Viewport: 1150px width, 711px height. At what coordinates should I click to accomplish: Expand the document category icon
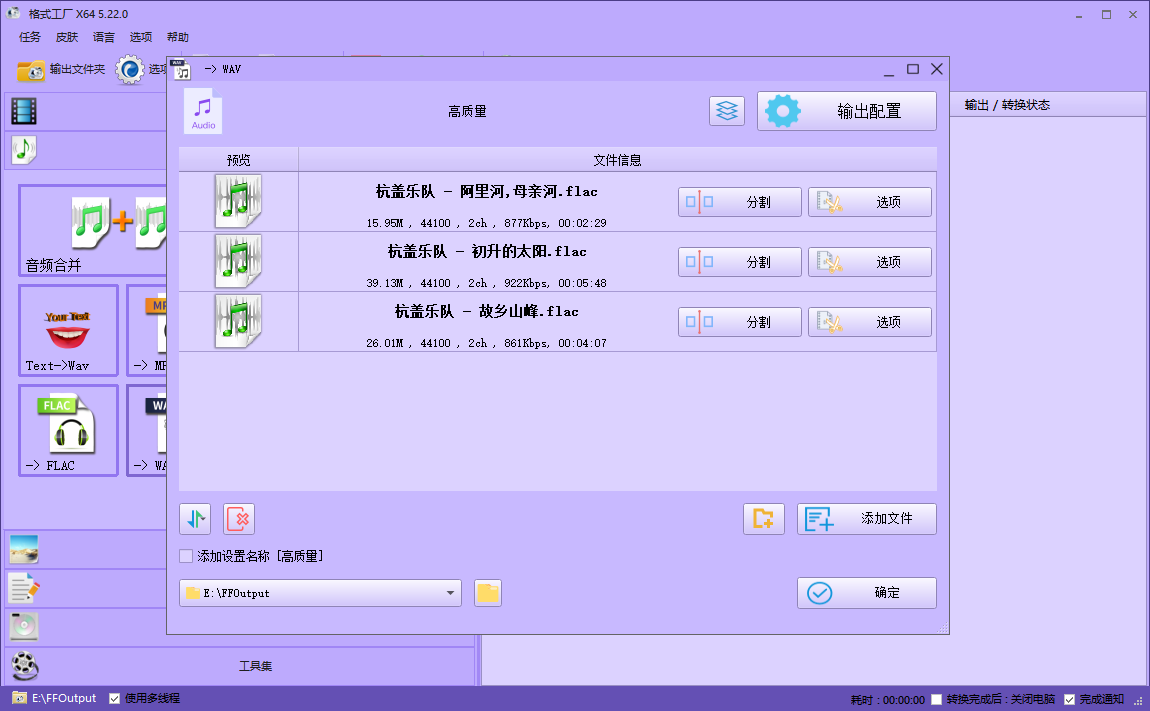point(24,588)
